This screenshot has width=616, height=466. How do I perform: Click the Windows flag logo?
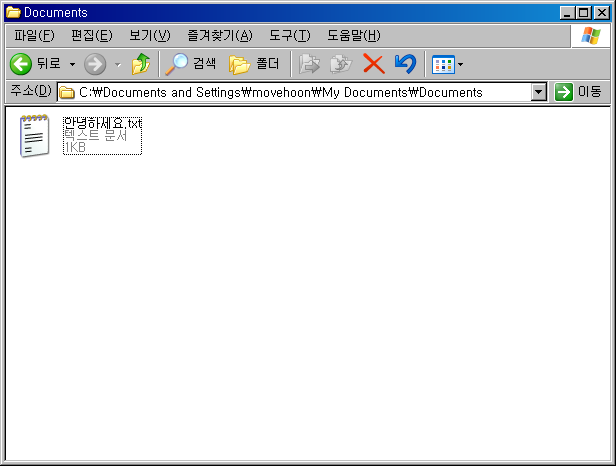tap(591, 36)
